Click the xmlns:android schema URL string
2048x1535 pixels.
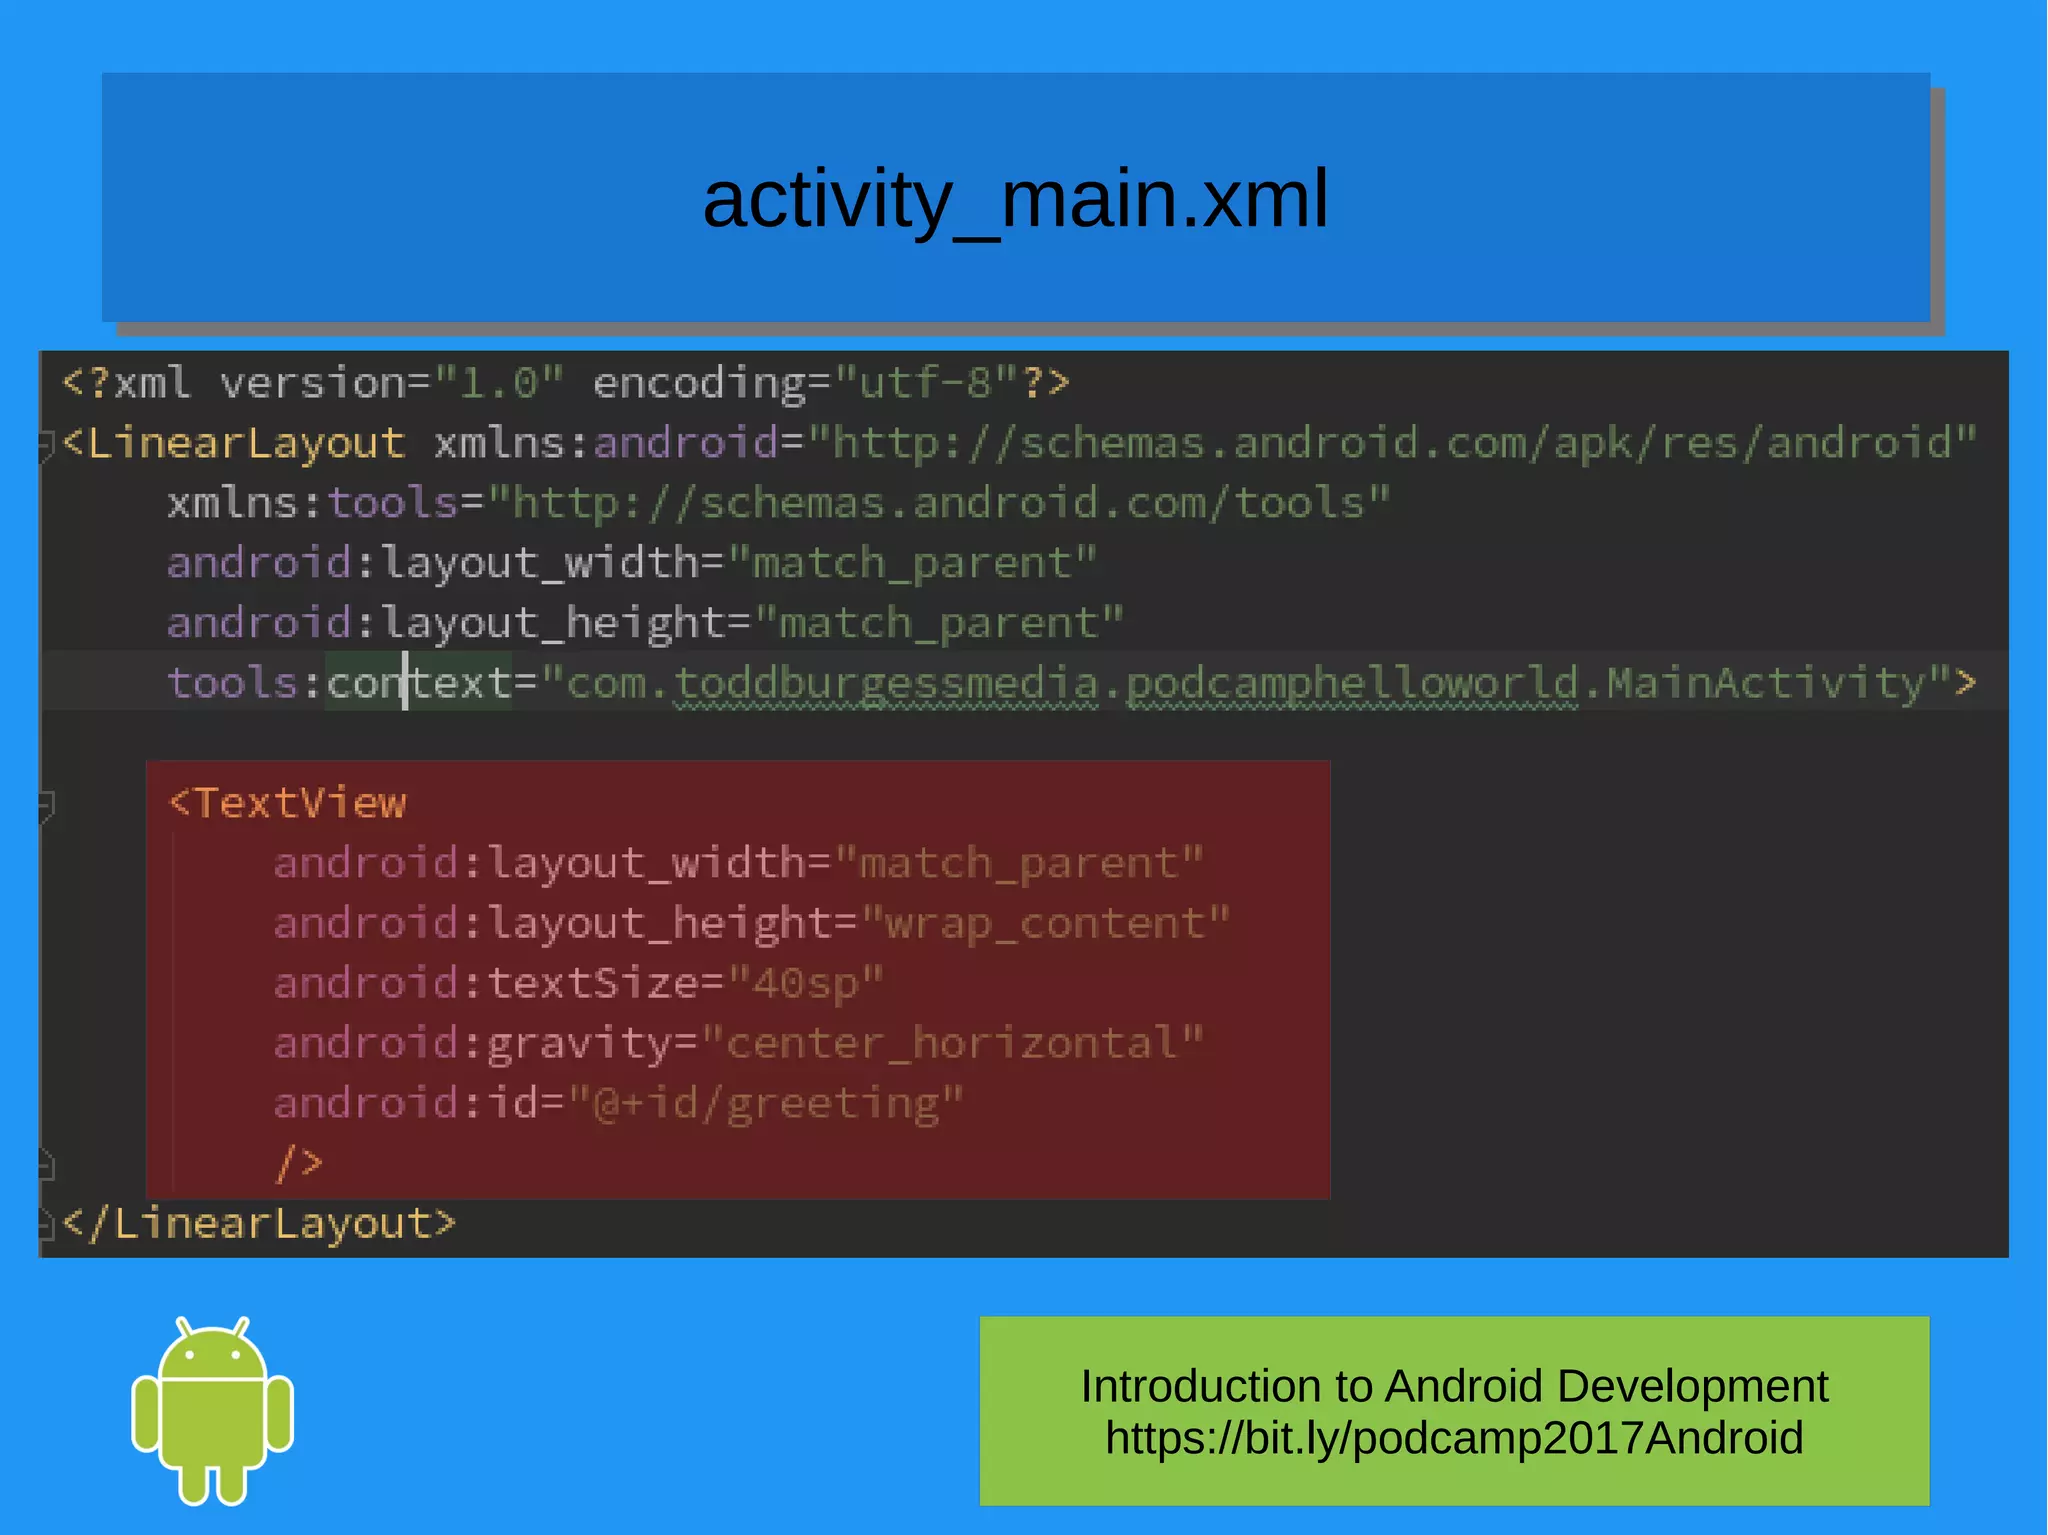1392,443
